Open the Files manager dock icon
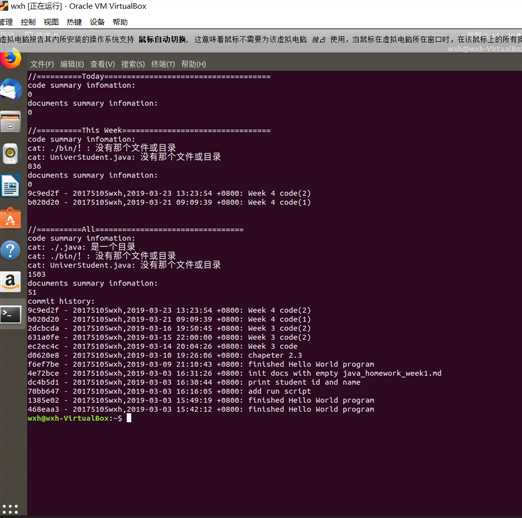522x518 pixels. 10,122
